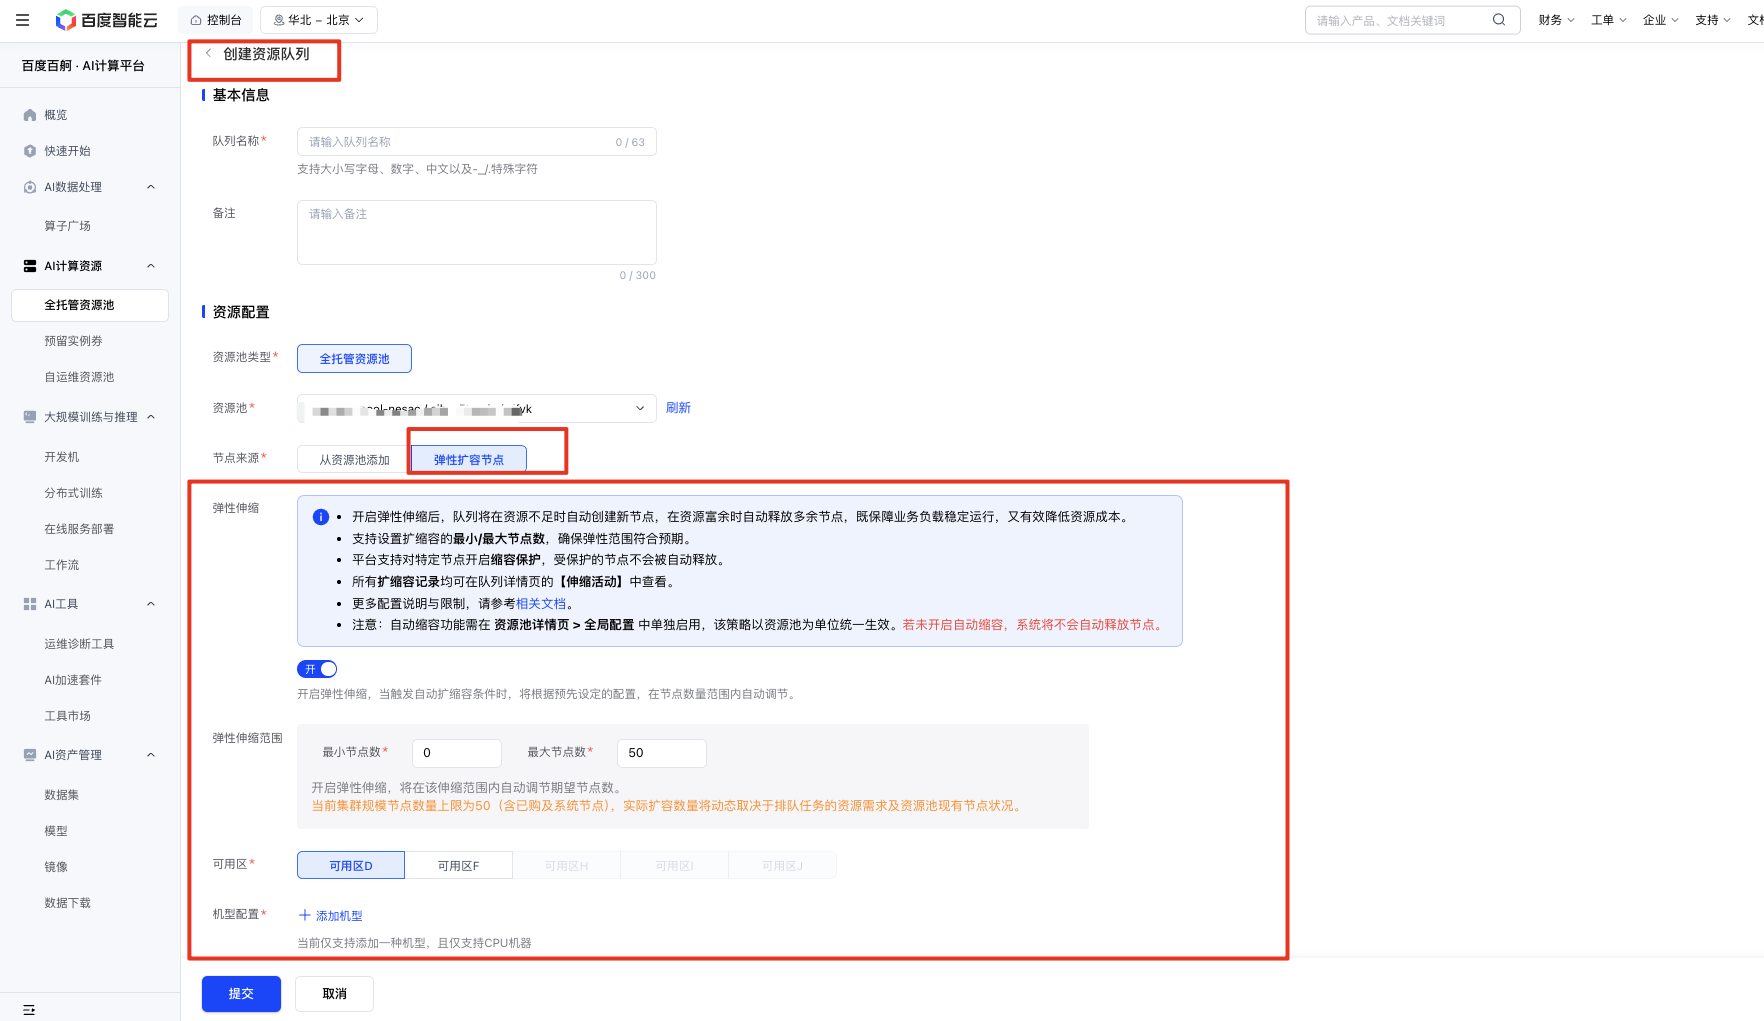Click the Baidu AI Cloud logo

[106, 20]
